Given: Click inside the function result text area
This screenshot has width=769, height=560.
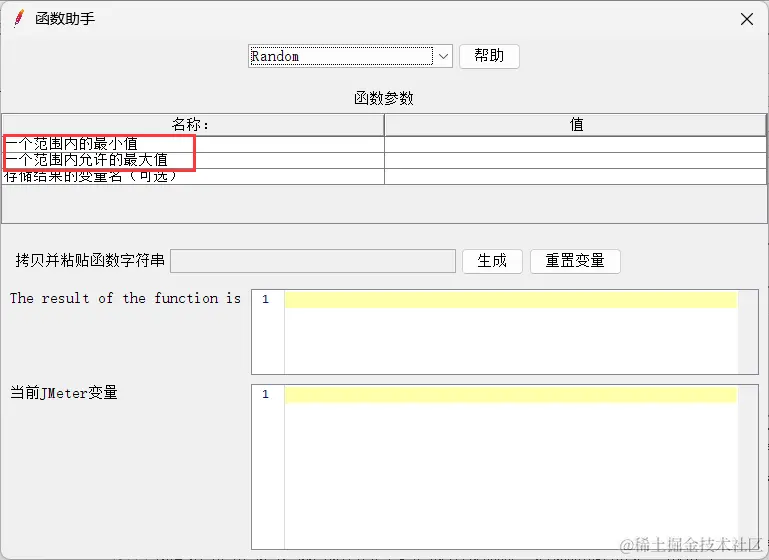Looking at the screenshot, I should (x=511, y=332).
